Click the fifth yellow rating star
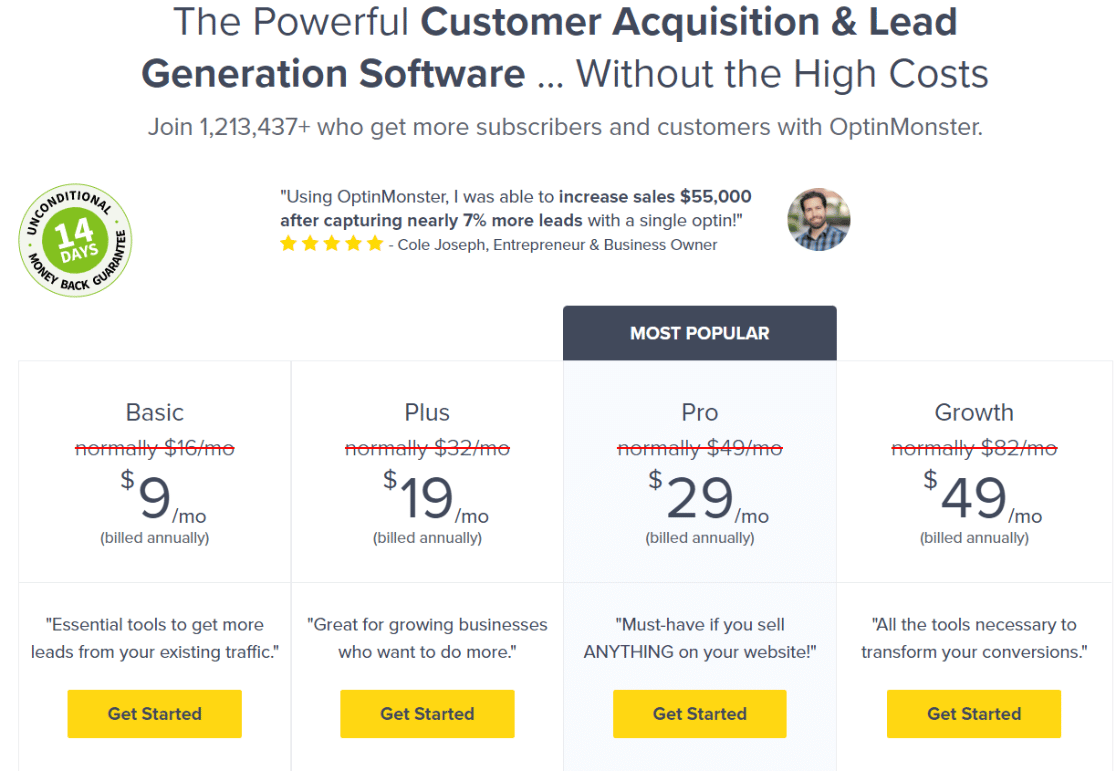Image resolution: width=1116 pixels, height=771 pixels. (375, 244)
